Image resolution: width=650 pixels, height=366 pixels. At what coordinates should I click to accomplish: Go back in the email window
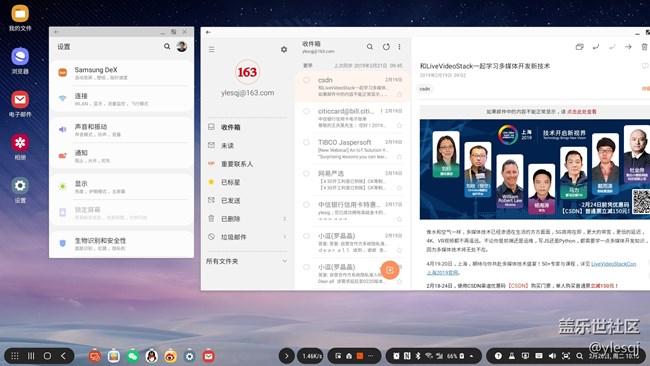point(208,32)
